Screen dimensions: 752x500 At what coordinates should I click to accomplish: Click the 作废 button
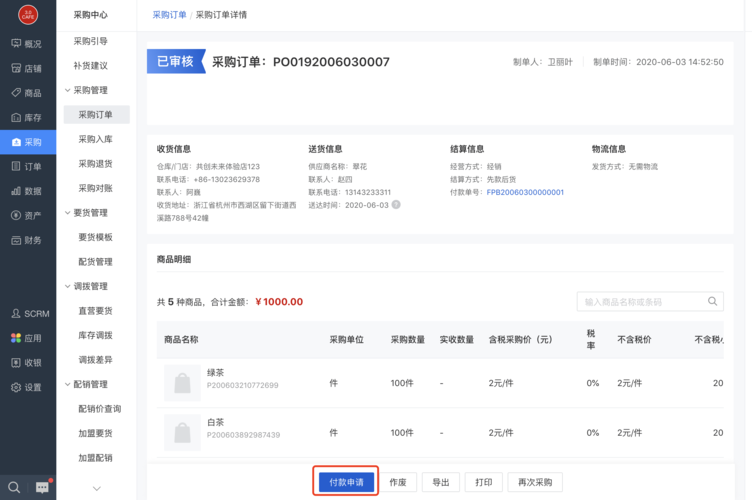coord(398,482)
